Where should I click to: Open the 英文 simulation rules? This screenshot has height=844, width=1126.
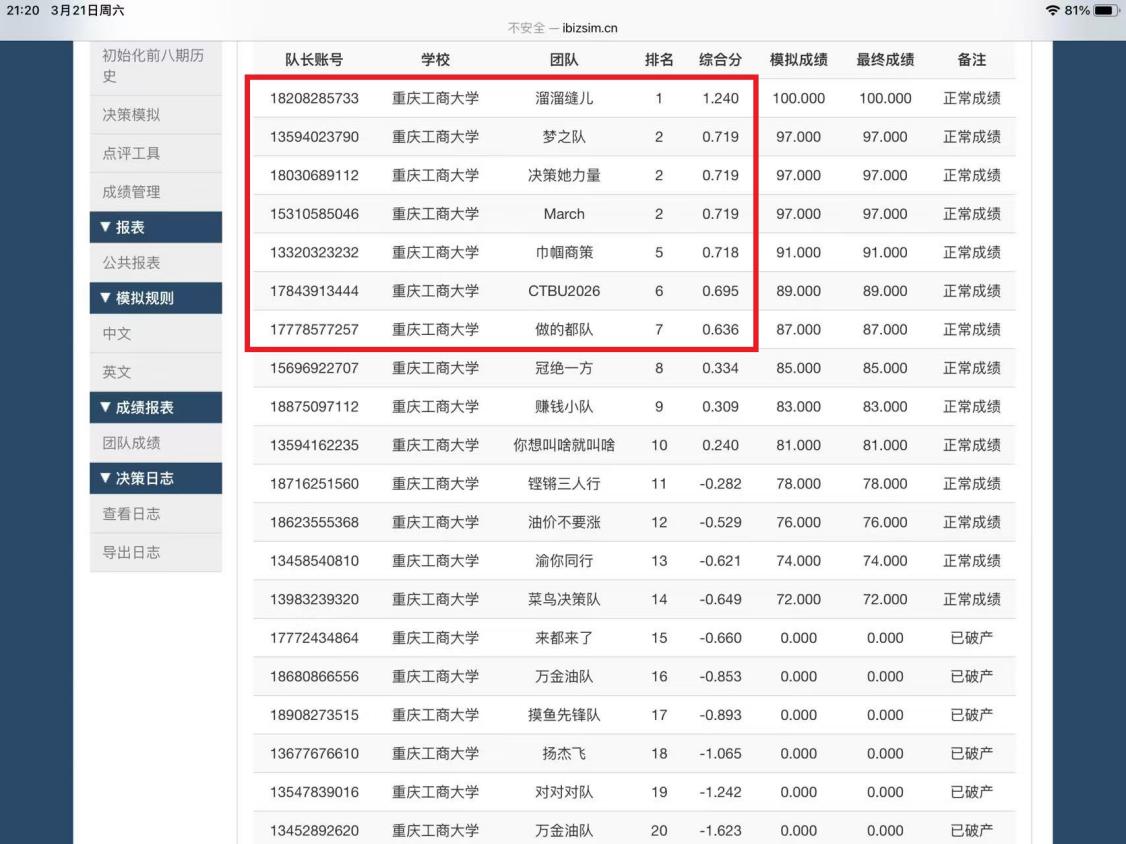117,372
